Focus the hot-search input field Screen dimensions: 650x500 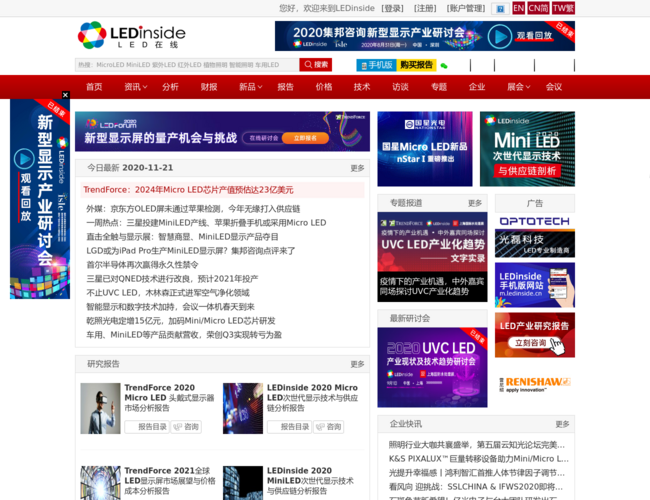(187, 65)
